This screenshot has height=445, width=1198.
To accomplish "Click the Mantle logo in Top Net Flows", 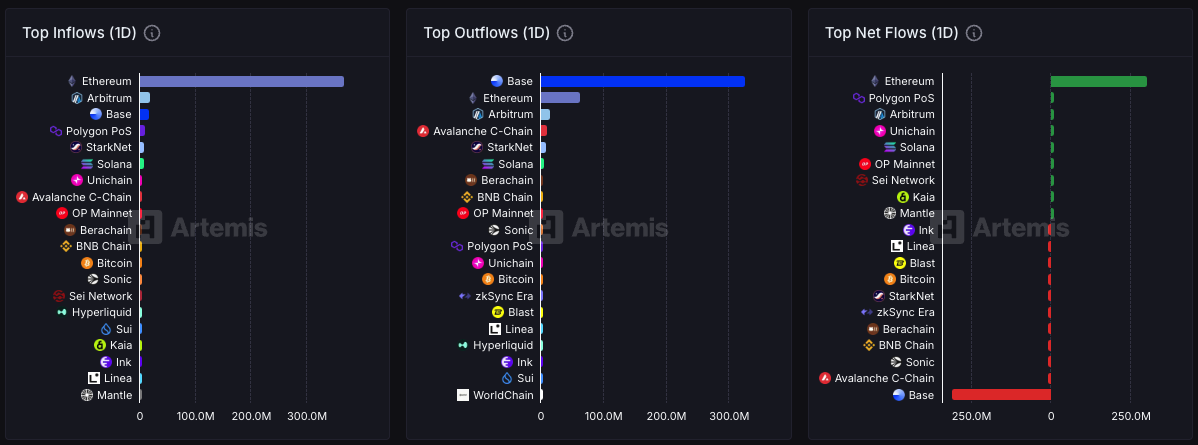I will pos(889,213).
